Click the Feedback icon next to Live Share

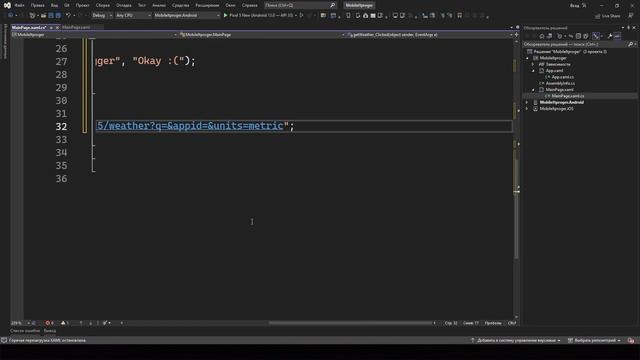click(x=631, y=16)
